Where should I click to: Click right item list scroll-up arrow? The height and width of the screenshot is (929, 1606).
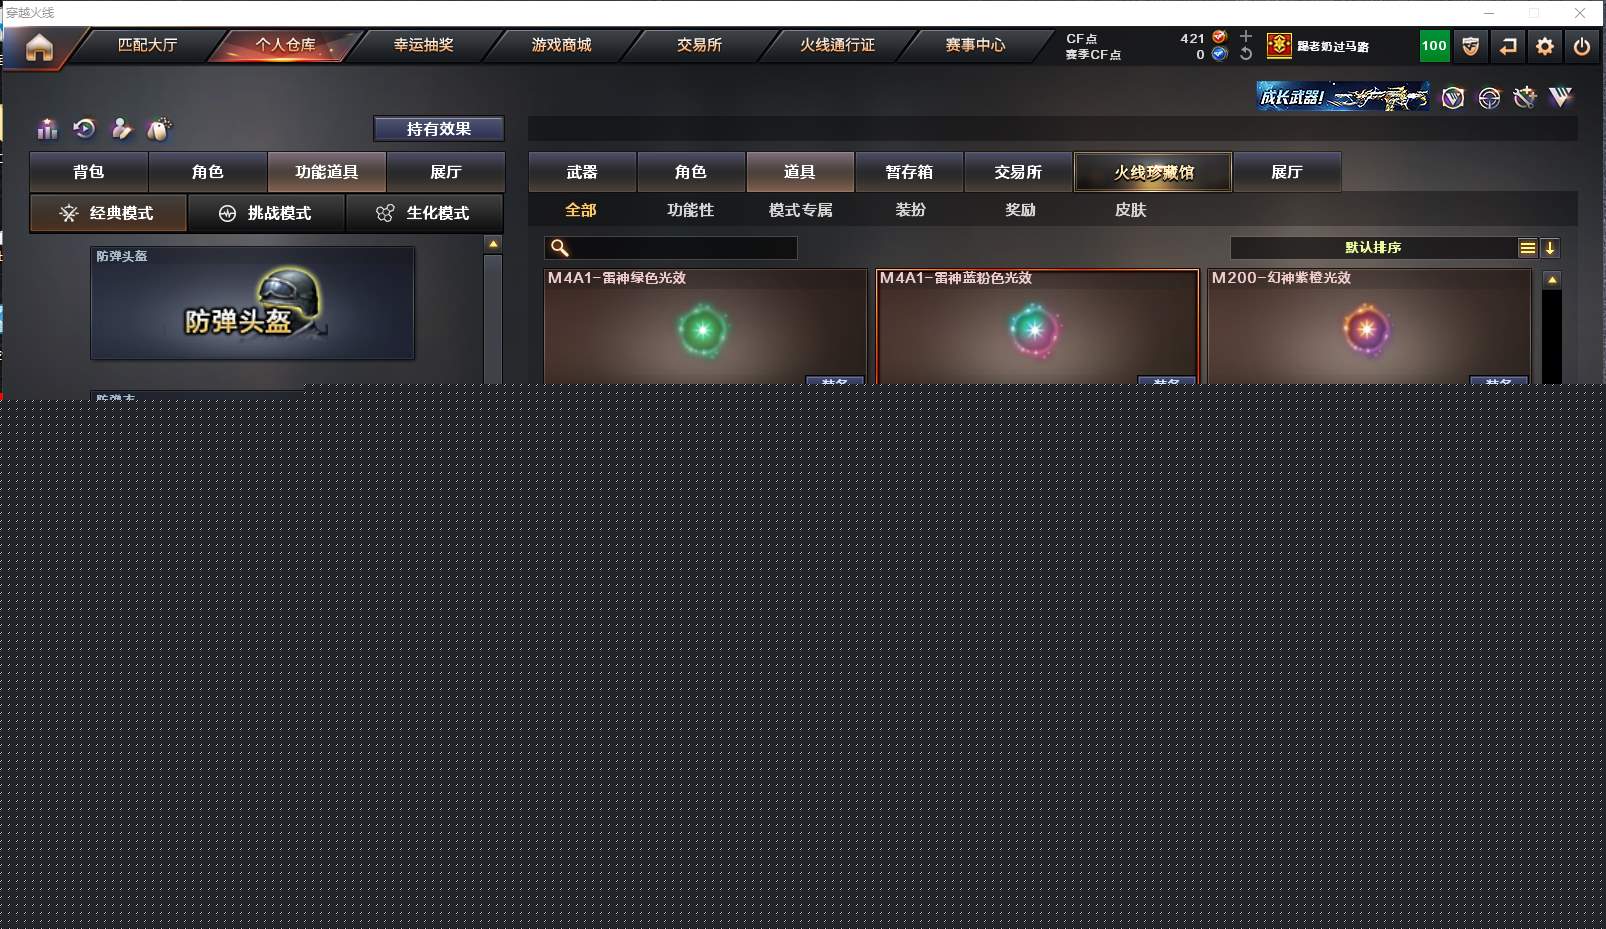pyautogui.click(x=1552, y=280)
